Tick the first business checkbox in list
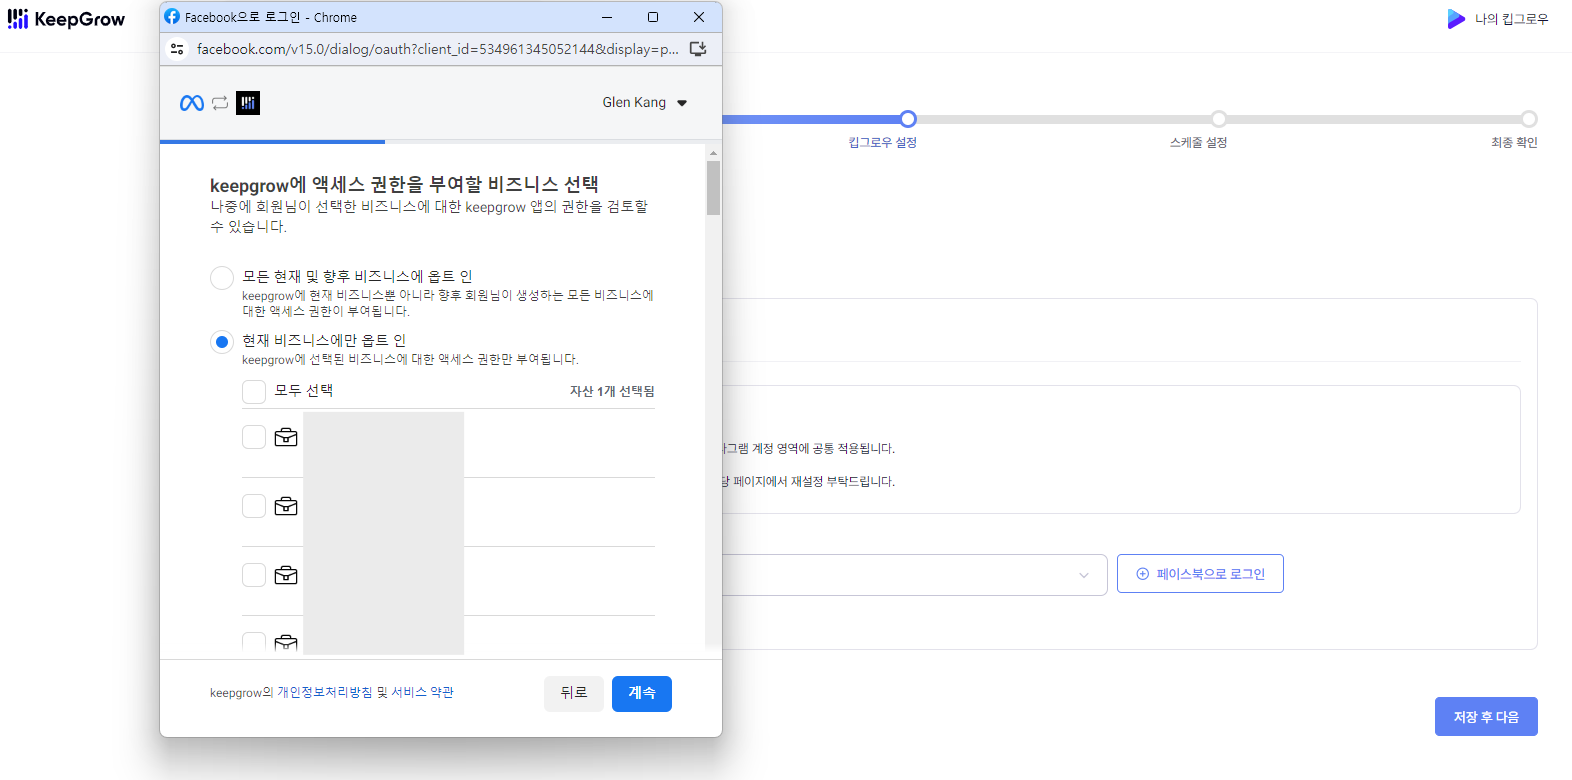1572x780 pixels. pyautogui.click(x=254, y=437)
